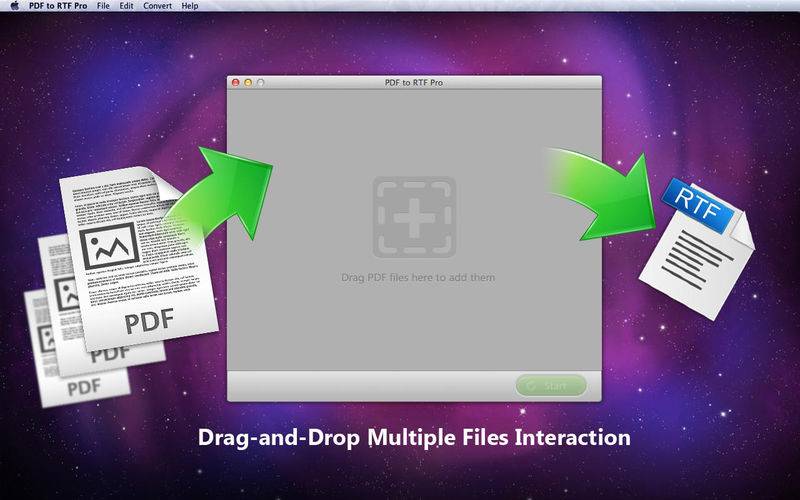The height and width of the screenshot is (500, 800).
Task: Click the add-files plus icon in drop area
Action: pos(414,217)
